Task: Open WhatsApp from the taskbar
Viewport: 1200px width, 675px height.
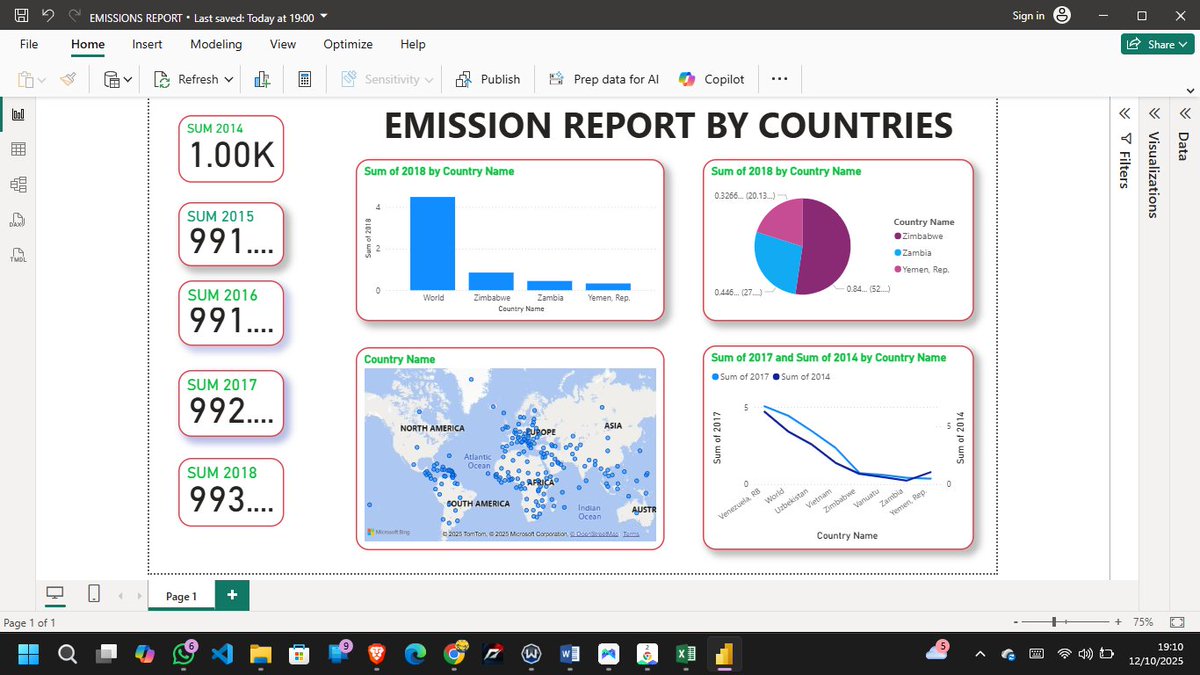Action: tap(184, 654)
